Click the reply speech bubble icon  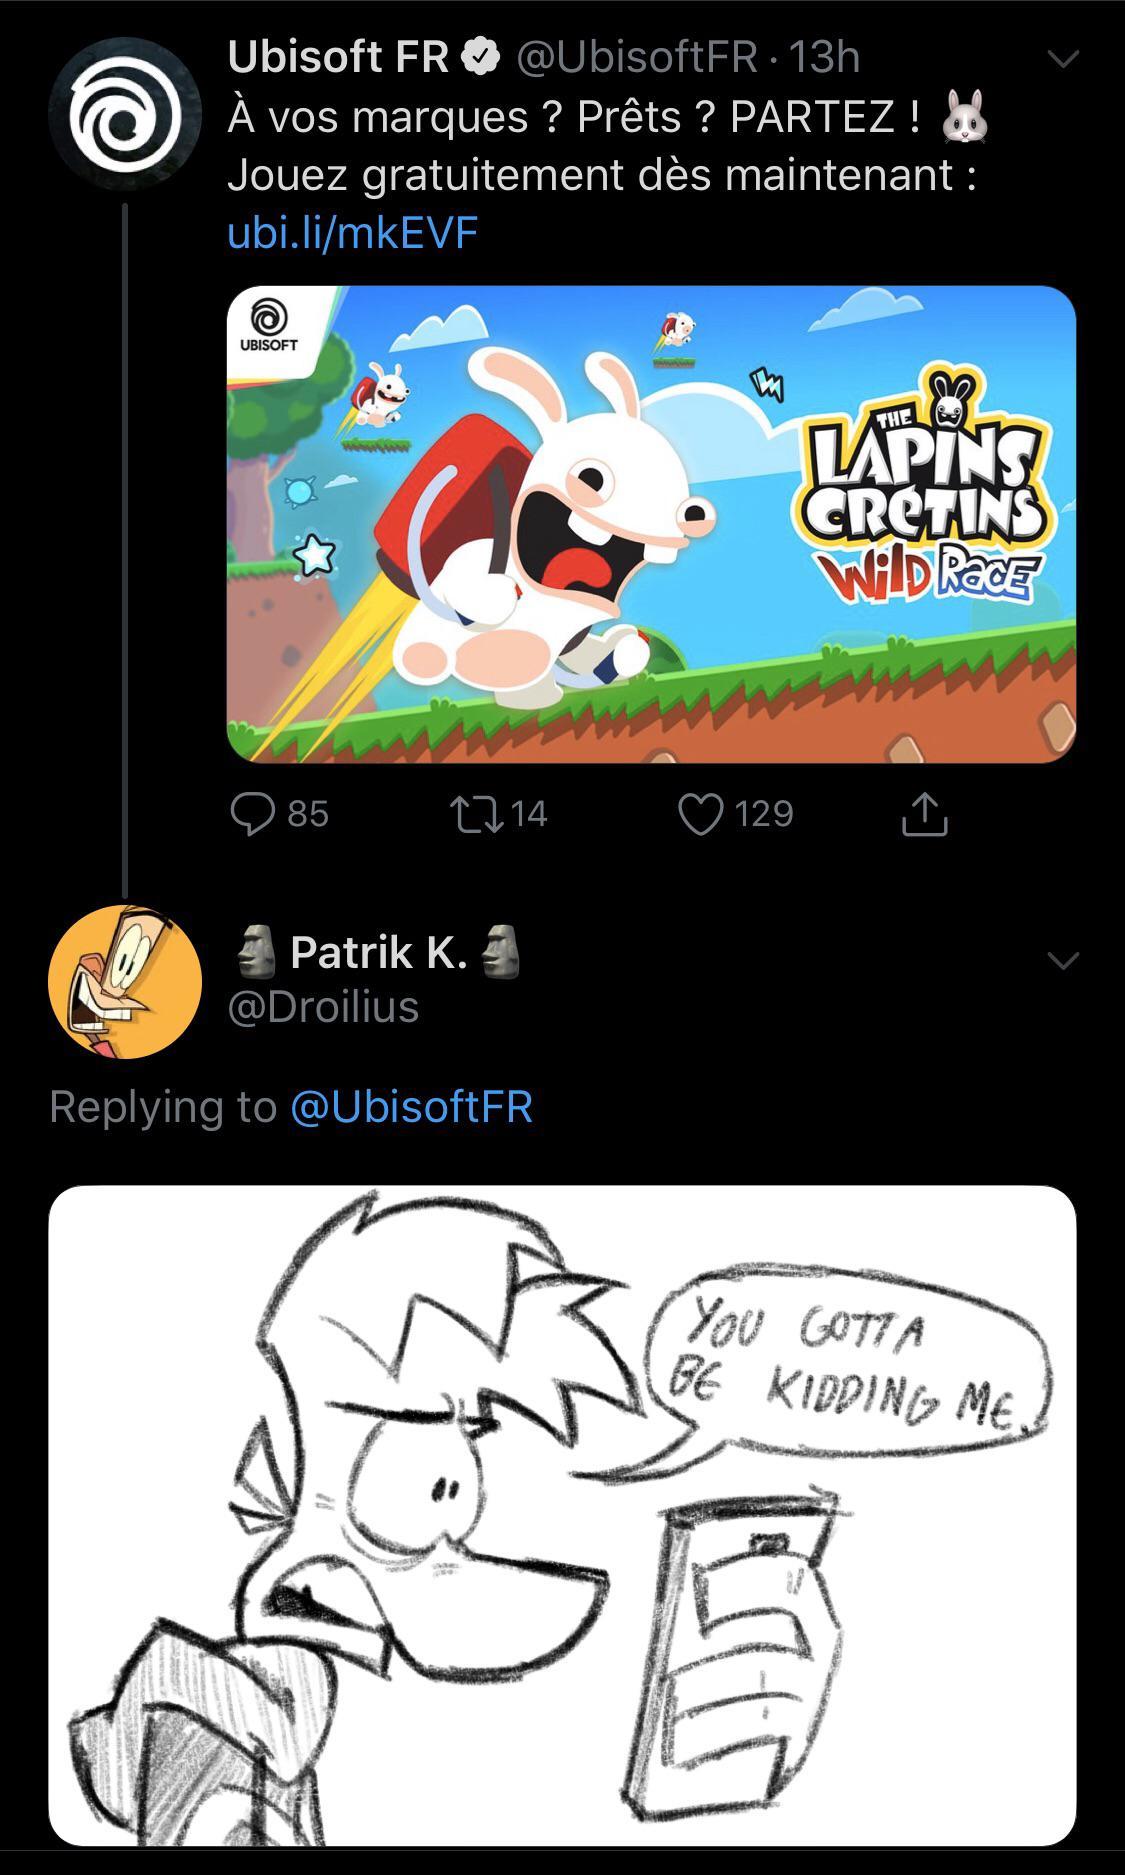[252, 813]
